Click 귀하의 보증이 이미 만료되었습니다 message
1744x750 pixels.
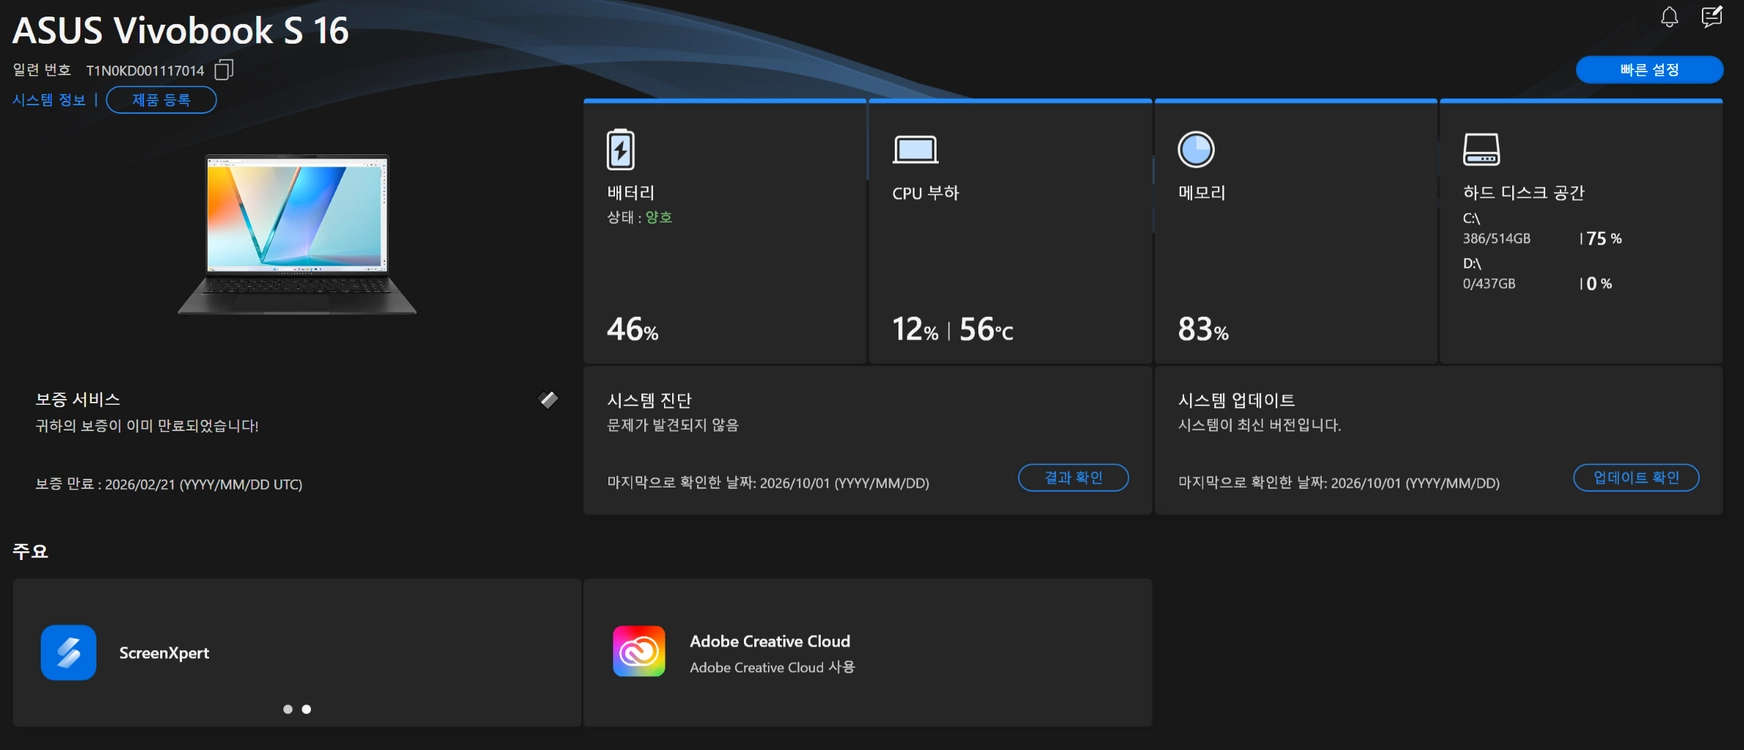[x=147, y=426]
